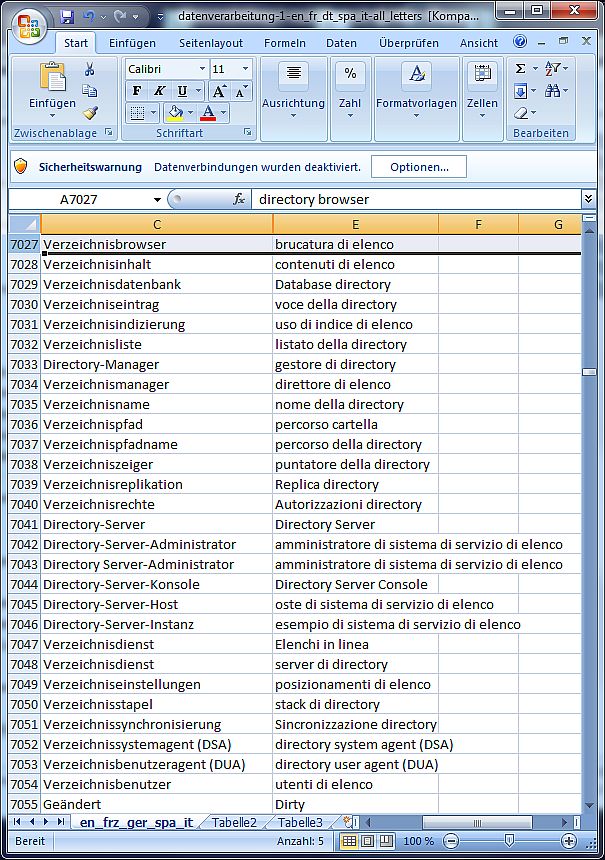Viewport: 605px width, 860px height.
Task: Redo the last action
Action: click(120, 17)
